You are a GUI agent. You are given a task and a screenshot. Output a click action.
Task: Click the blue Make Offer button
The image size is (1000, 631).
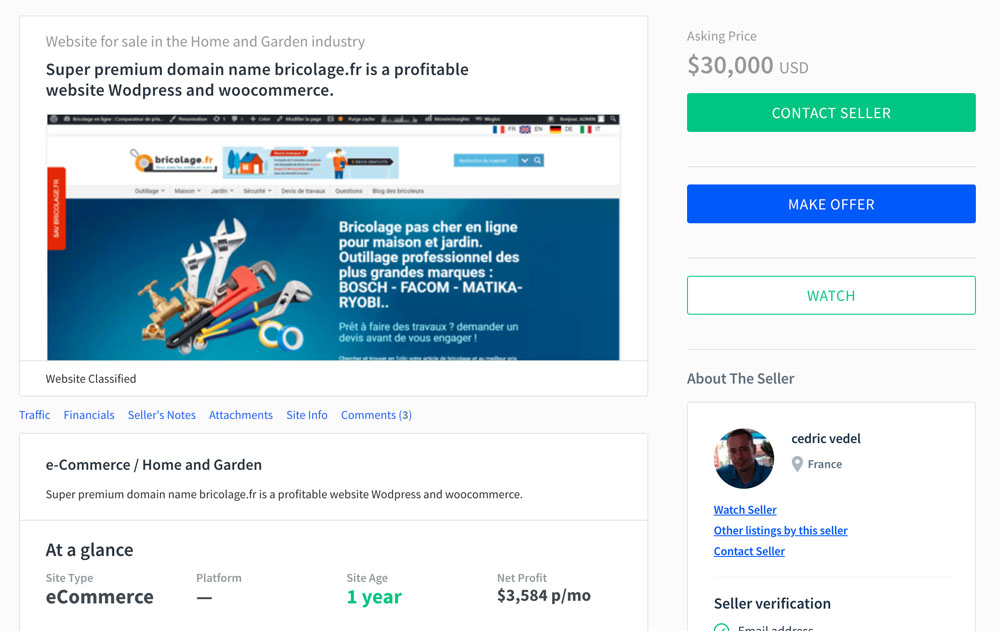(x=831, y=204)
